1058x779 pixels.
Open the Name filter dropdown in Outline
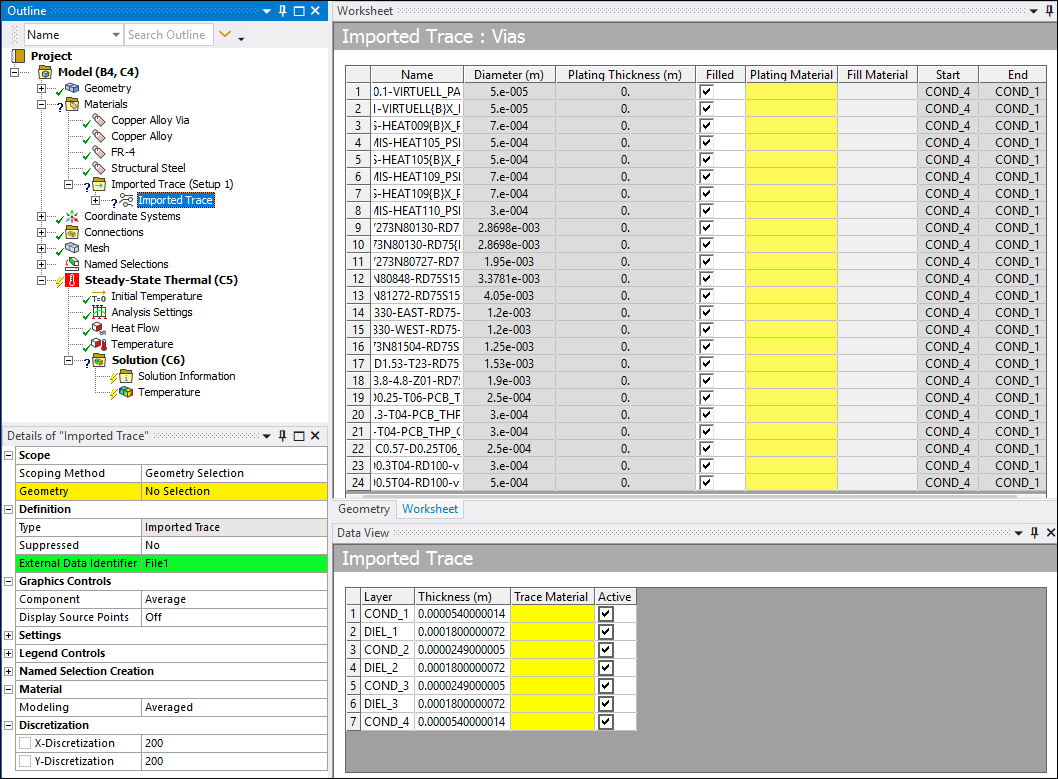pos(114,35)
